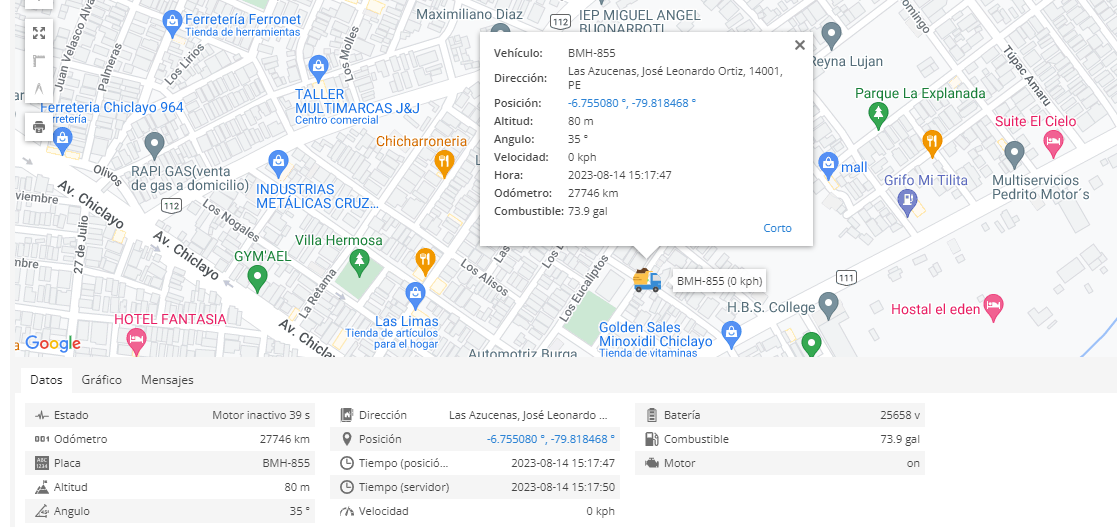Click the Corto link in popup

click(x=777, y=228)
